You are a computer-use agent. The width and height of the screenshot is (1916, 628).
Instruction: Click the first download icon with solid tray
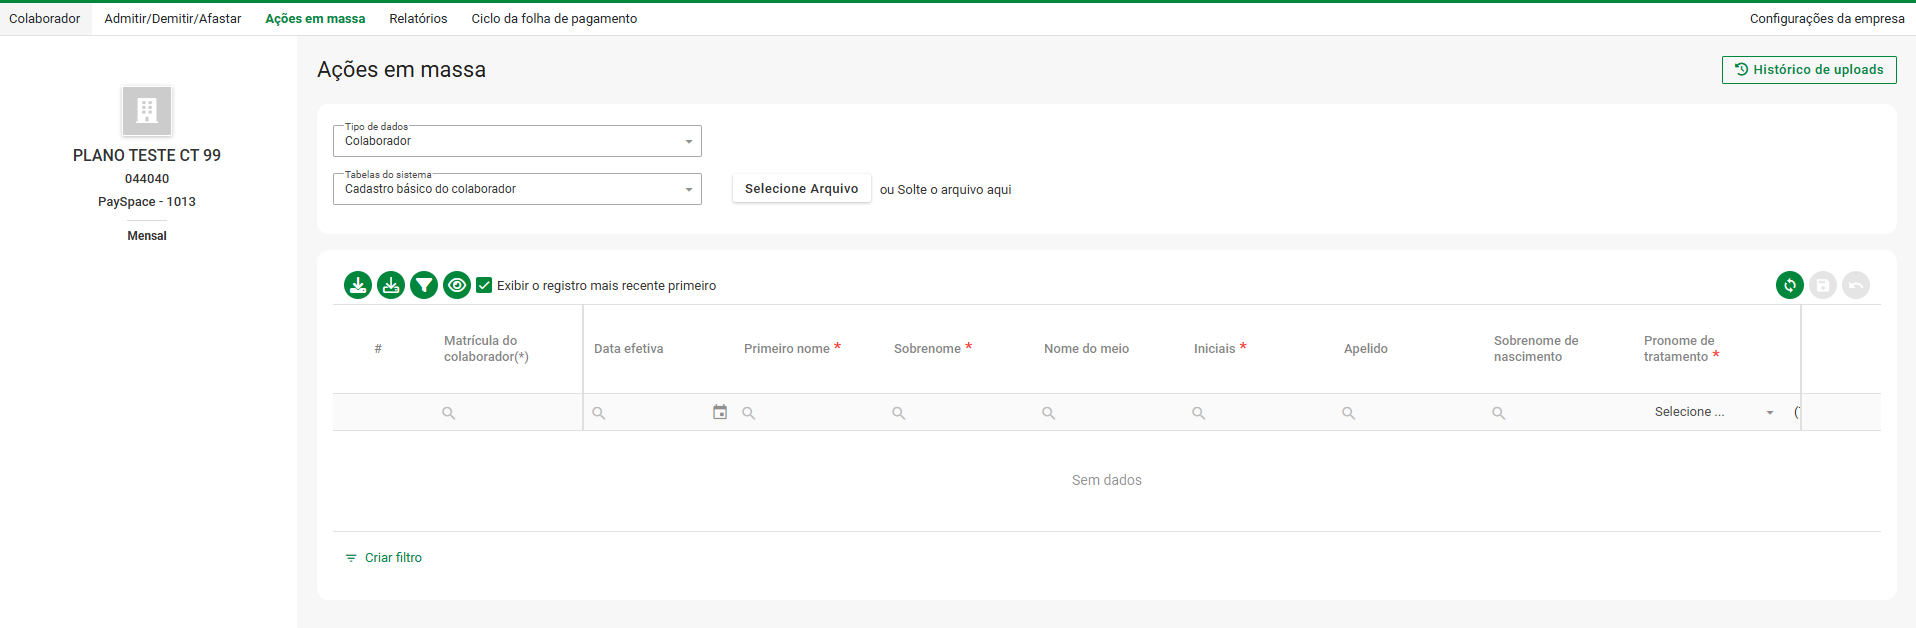[x=358, y=285]
